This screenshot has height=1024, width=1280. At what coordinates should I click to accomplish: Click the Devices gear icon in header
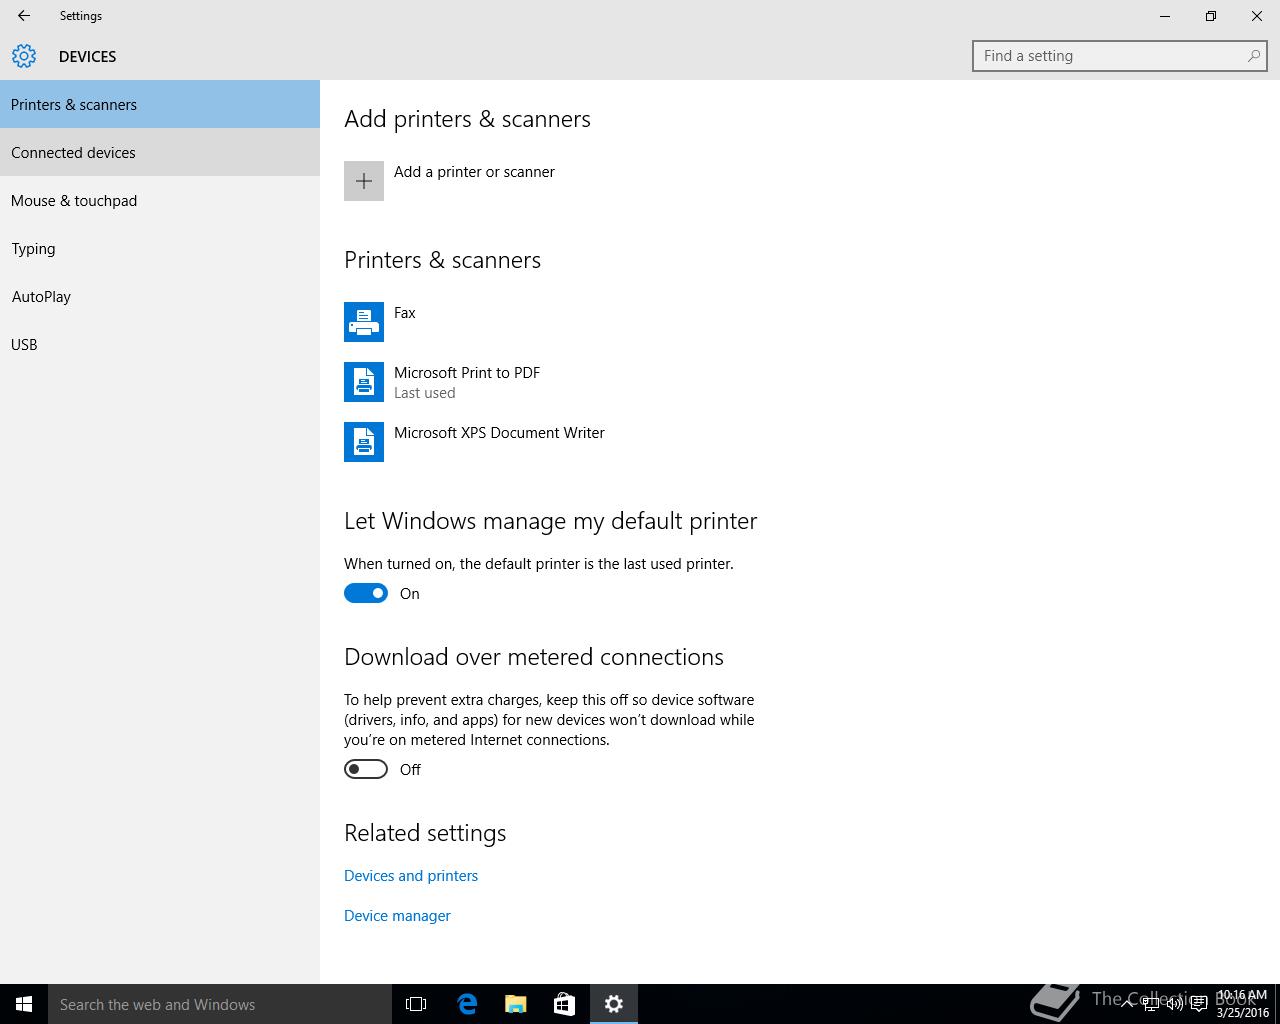(24, 56)
